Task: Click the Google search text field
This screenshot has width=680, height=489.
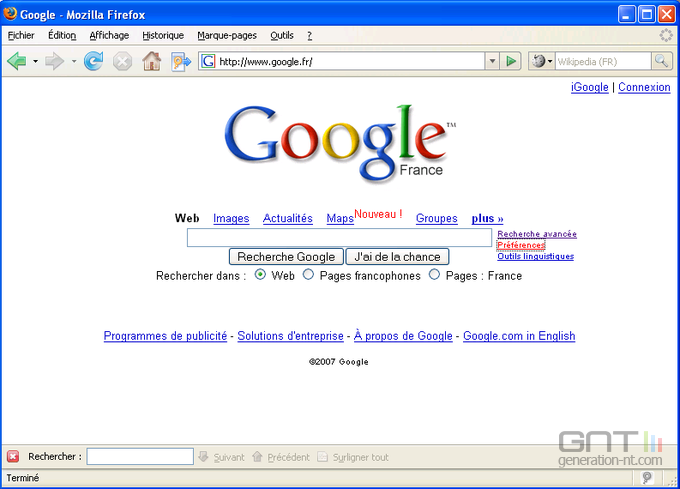Action: coord(340,238)
